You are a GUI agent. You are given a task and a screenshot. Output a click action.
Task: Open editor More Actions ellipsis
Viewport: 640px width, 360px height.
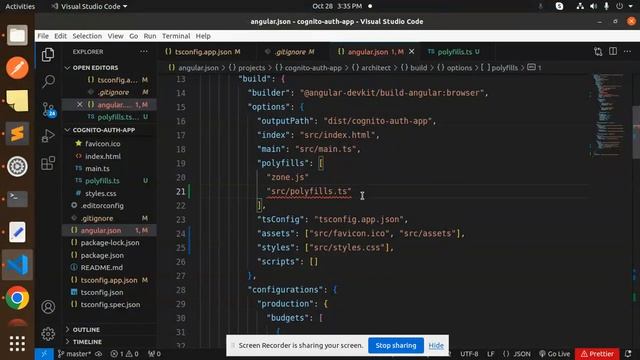[x=627, y=51]
